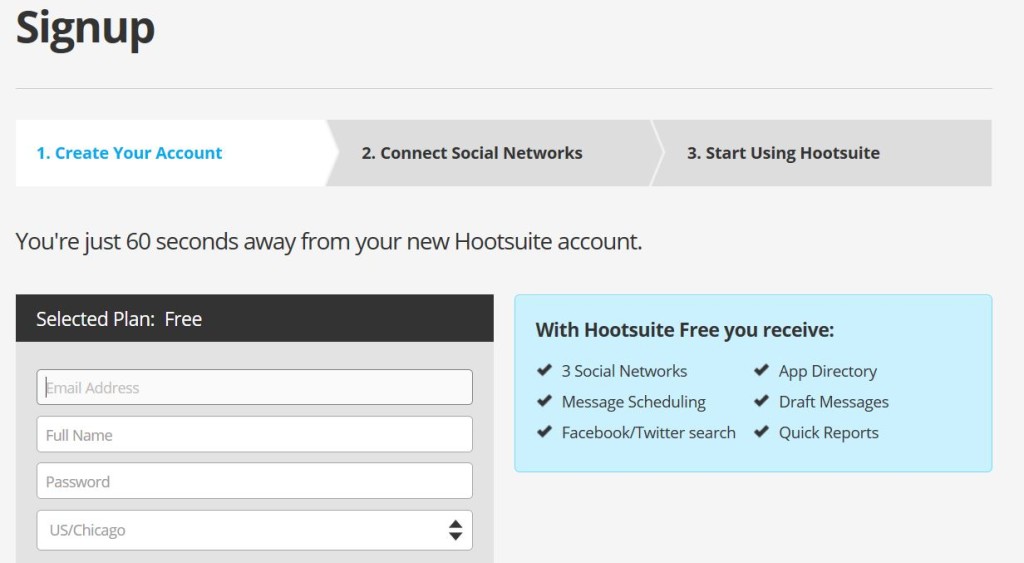Go to the Connect Social Networks step
This screenshot has height=563, width=1024.
pyautogui.click(x=472, y=153)
